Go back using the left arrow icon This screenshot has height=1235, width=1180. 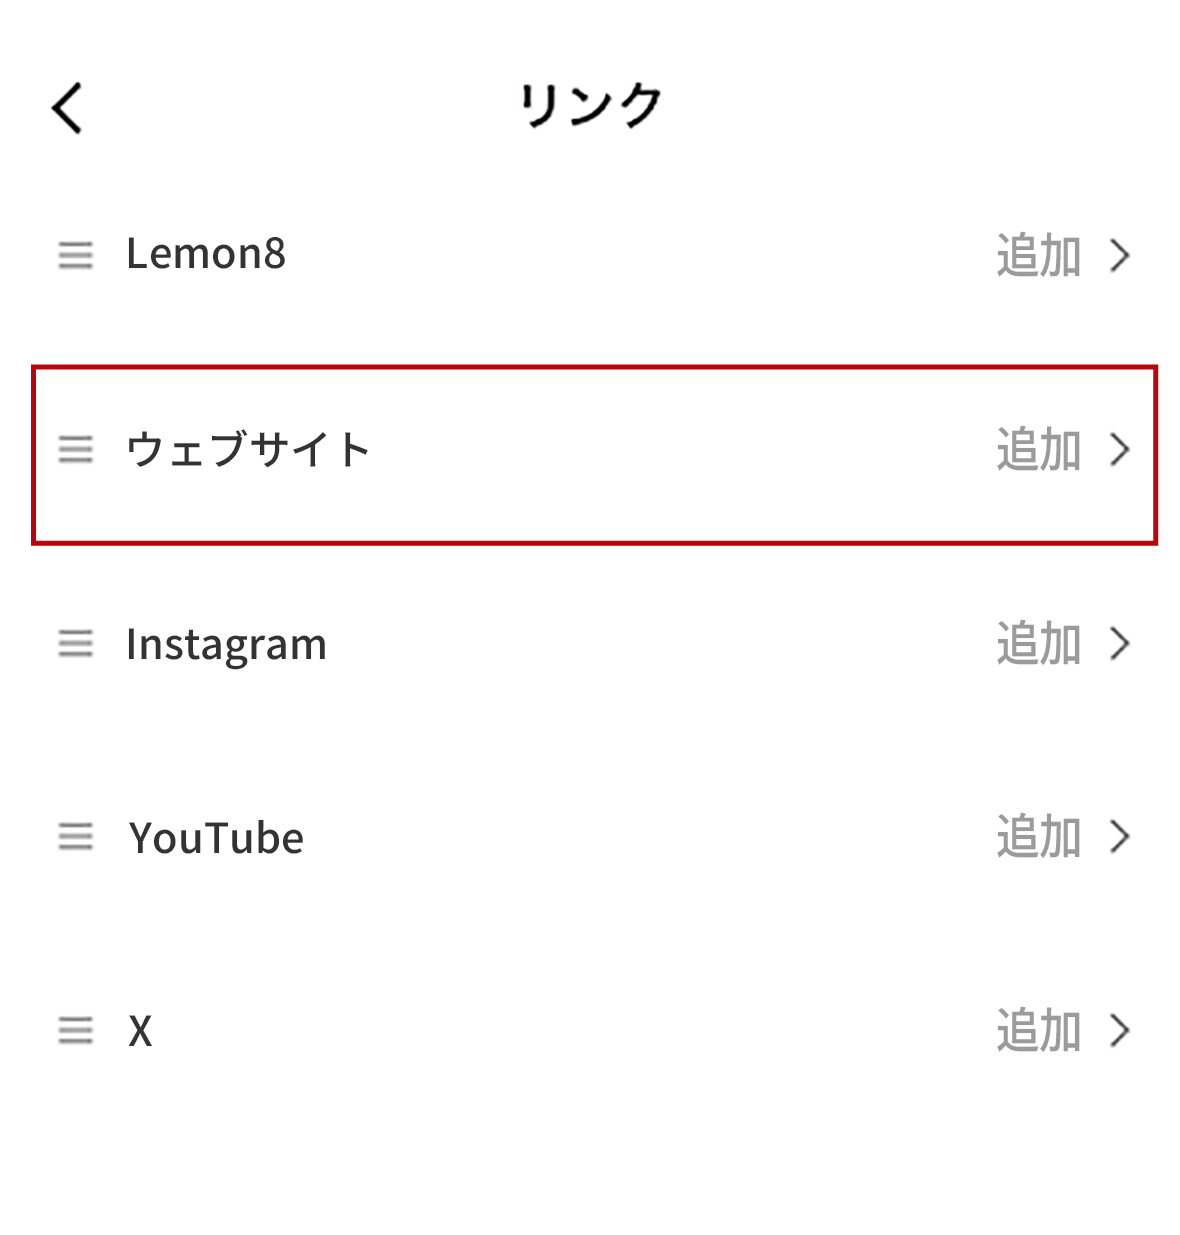click(68, 108)
